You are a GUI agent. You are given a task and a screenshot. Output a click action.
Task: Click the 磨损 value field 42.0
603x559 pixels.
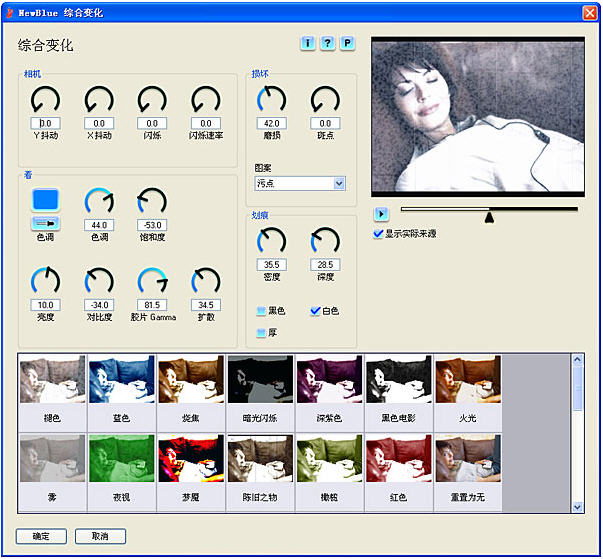pyautogui.click(x=272, y=123)
